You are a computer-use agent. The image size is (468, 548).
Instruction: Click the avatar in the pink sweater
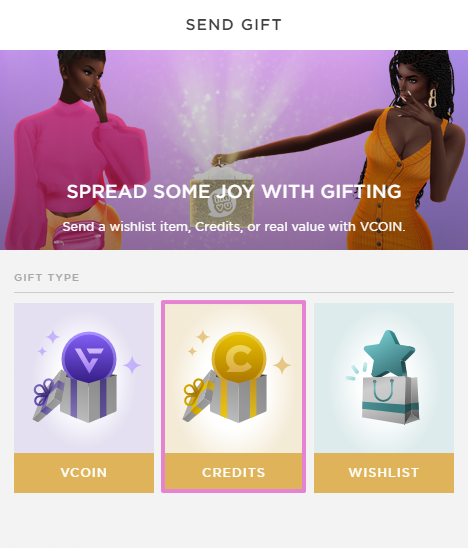point(77,150)
